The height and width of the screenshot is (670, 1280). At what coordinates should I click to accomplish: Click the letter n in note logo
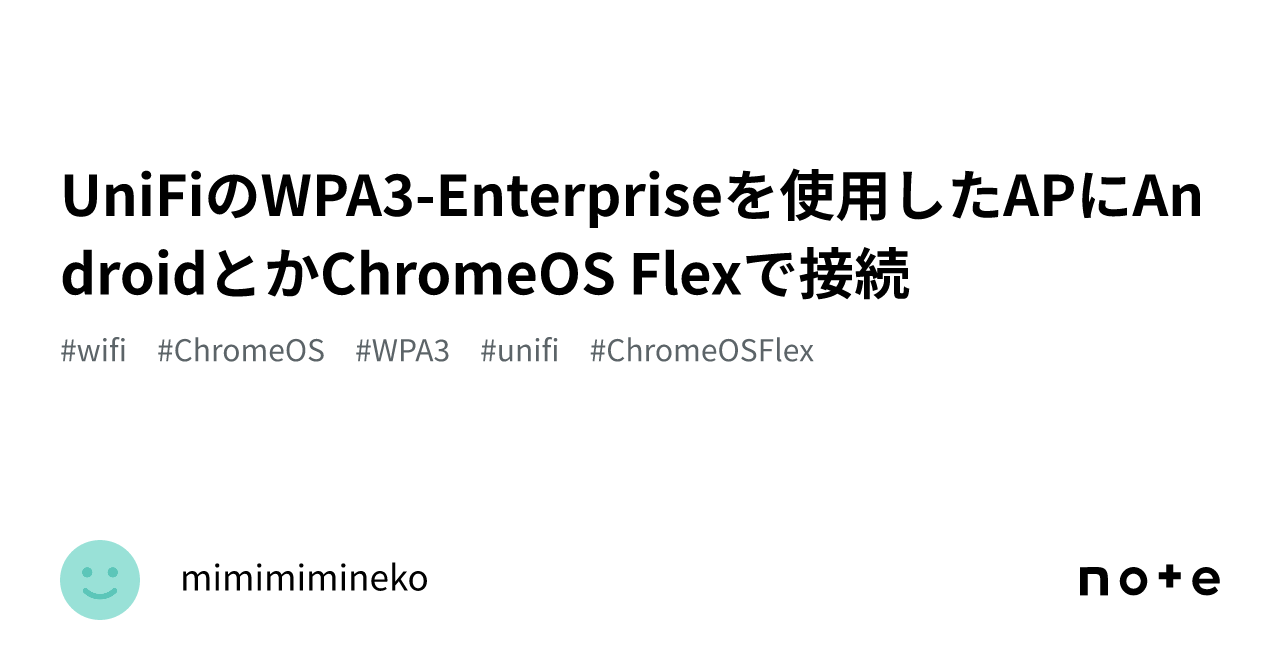click(1092, 581)
